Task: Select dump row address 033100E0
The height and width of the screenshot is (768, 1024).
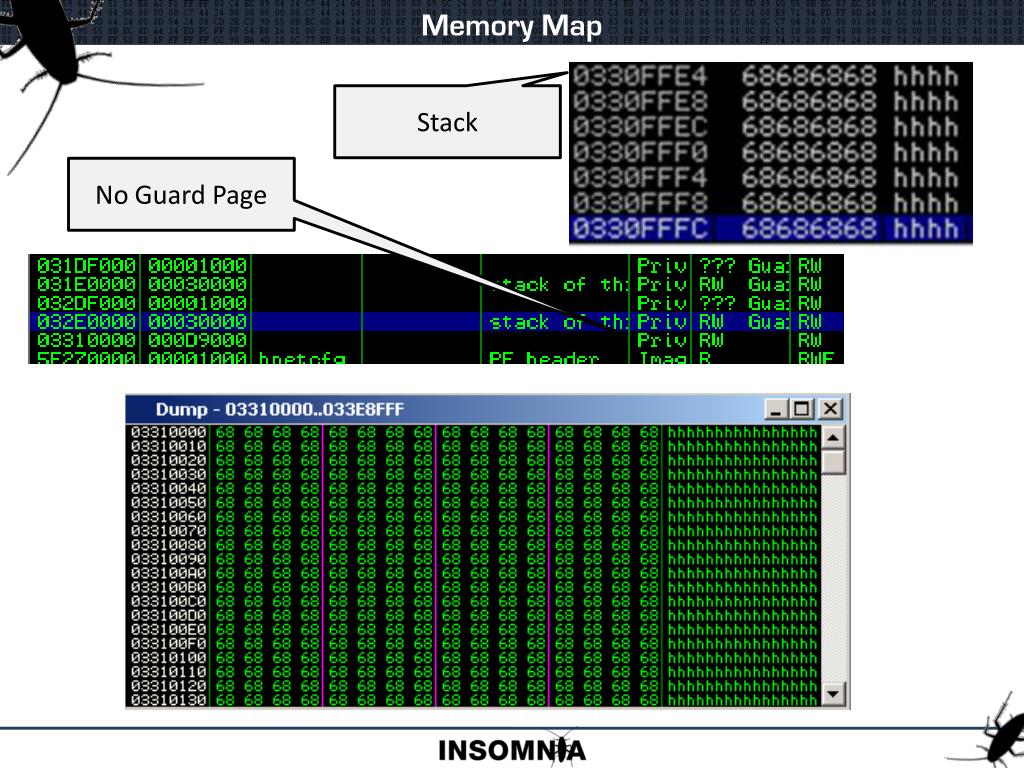Action: click(x=168, y=630)
